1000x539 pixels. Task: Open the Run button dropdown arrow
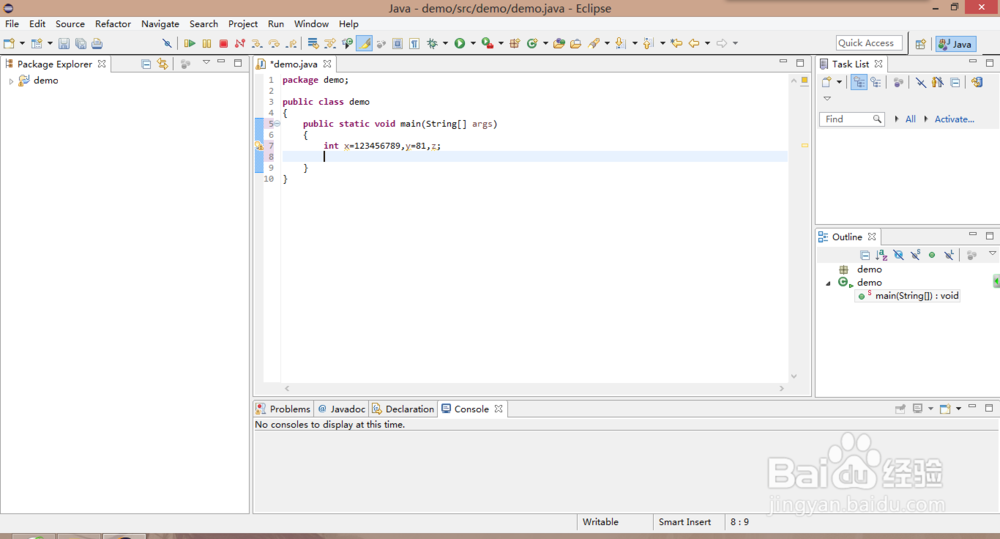click(473, 43)
